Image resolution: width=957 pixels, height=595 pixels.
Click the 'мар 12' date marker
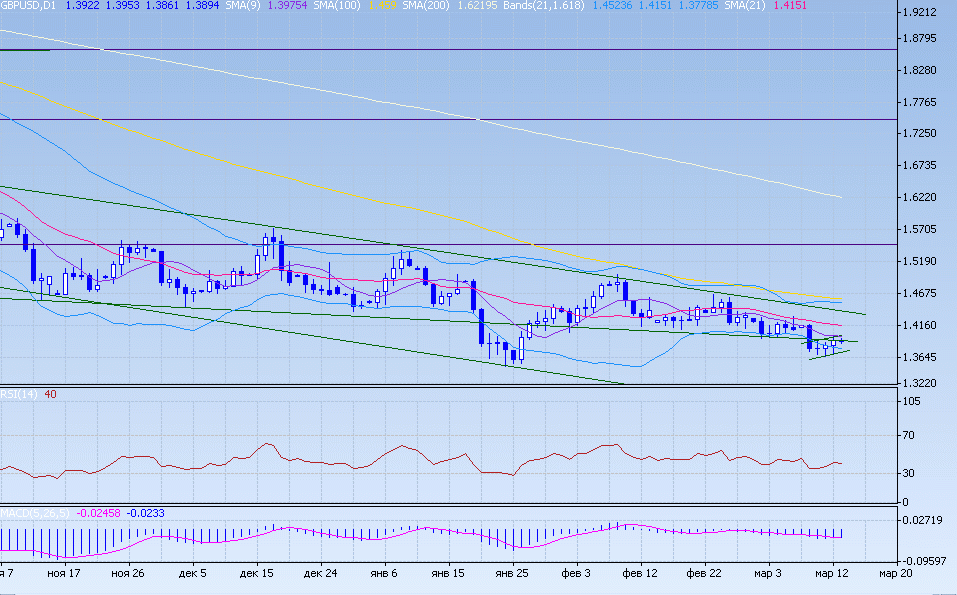click(832, 574)
